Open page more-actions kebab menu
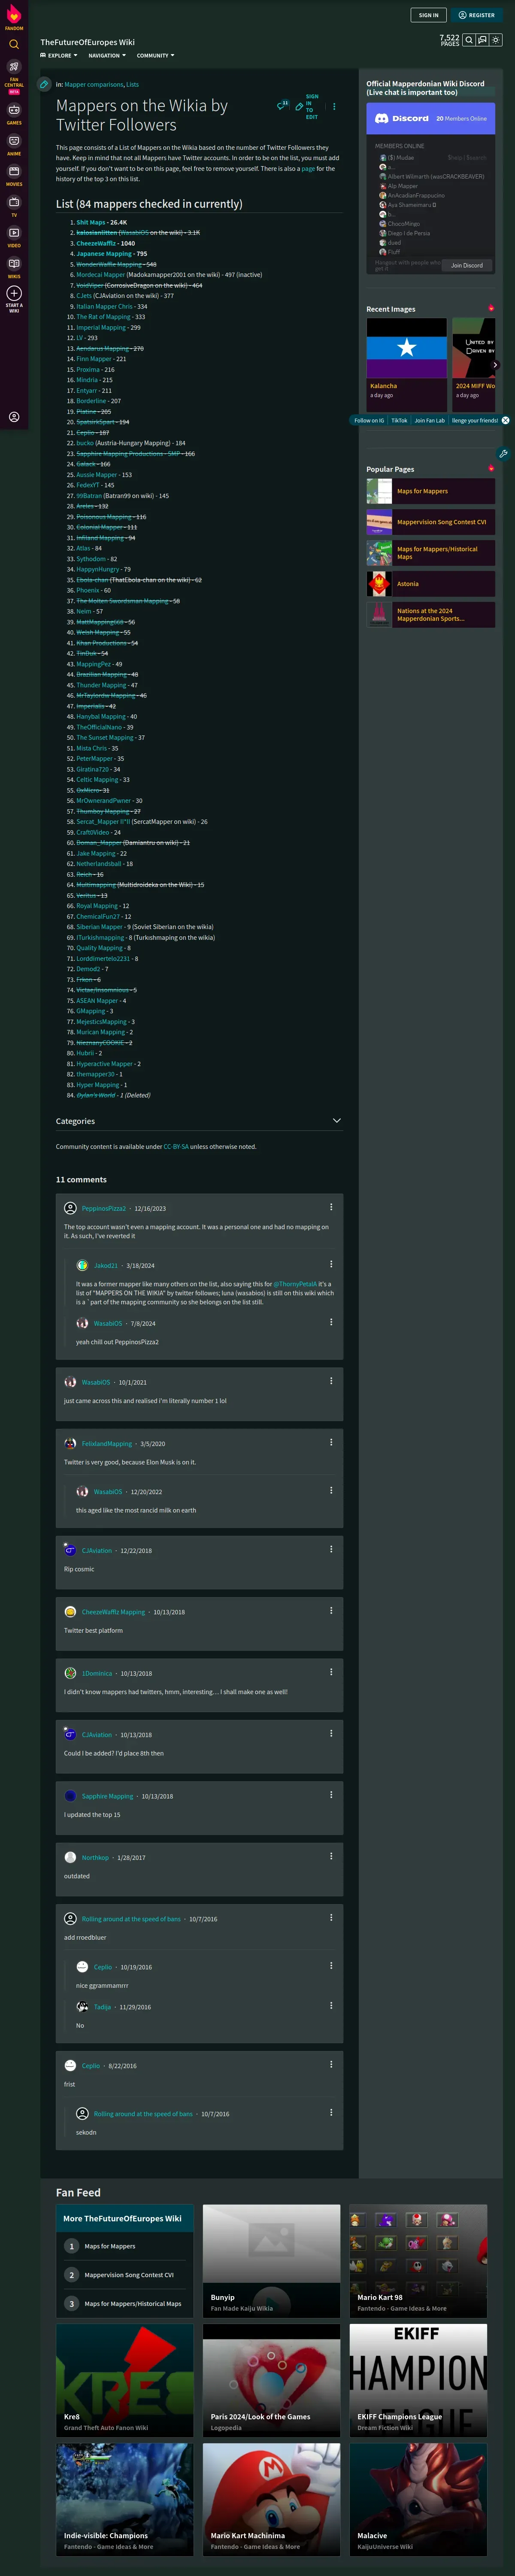Image resolution: width=515 pixels, height=2576 pixels. tap(334, 106)
